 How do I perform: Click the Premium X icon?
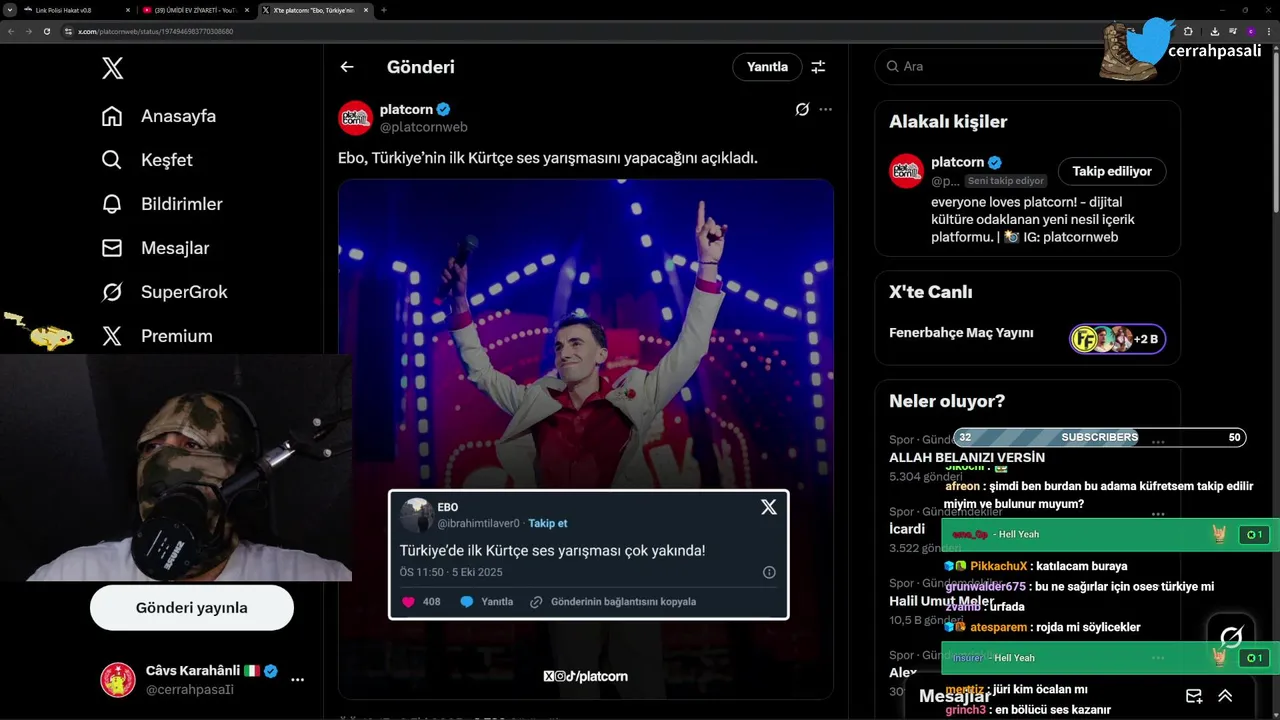pos(112,336)
